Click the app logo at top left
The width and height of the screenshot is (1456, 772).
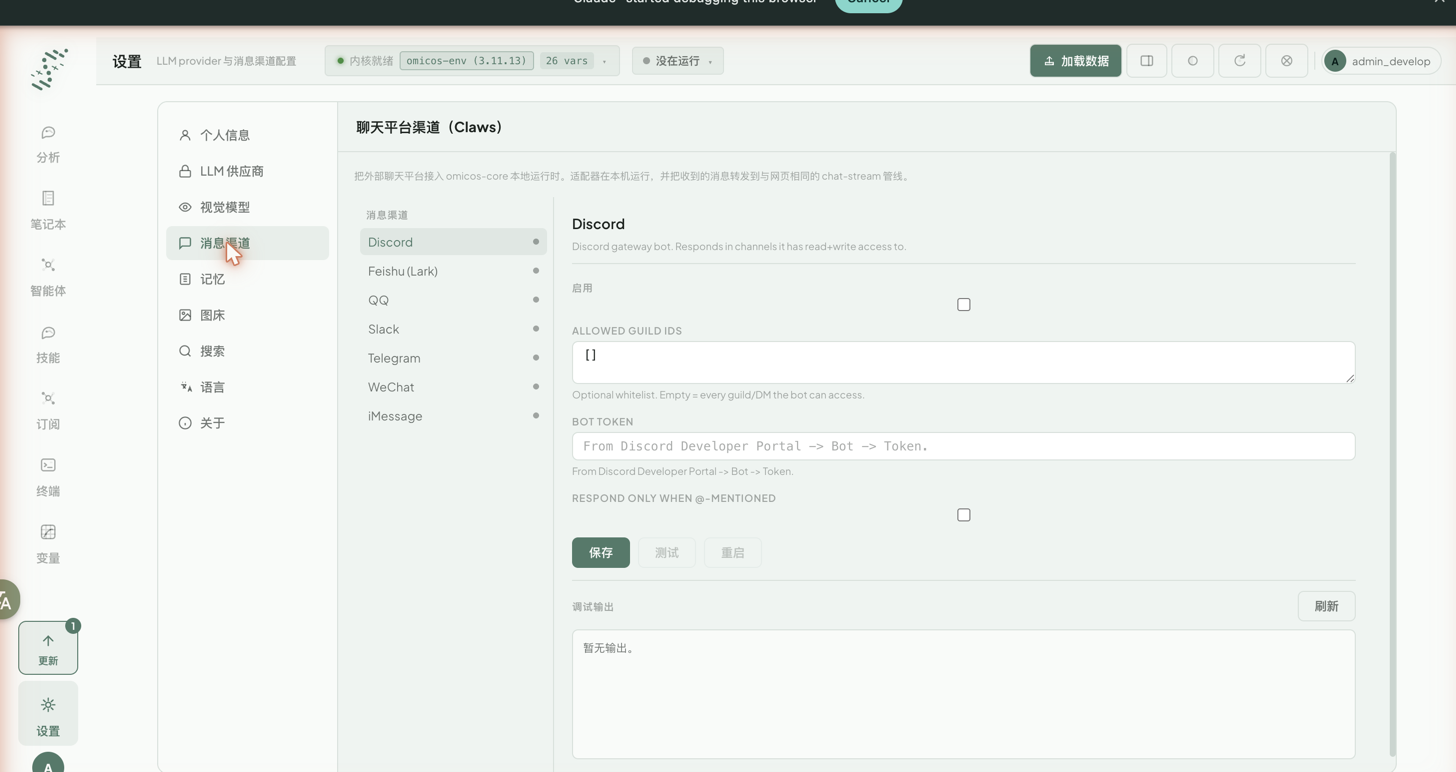pos(48,68)
